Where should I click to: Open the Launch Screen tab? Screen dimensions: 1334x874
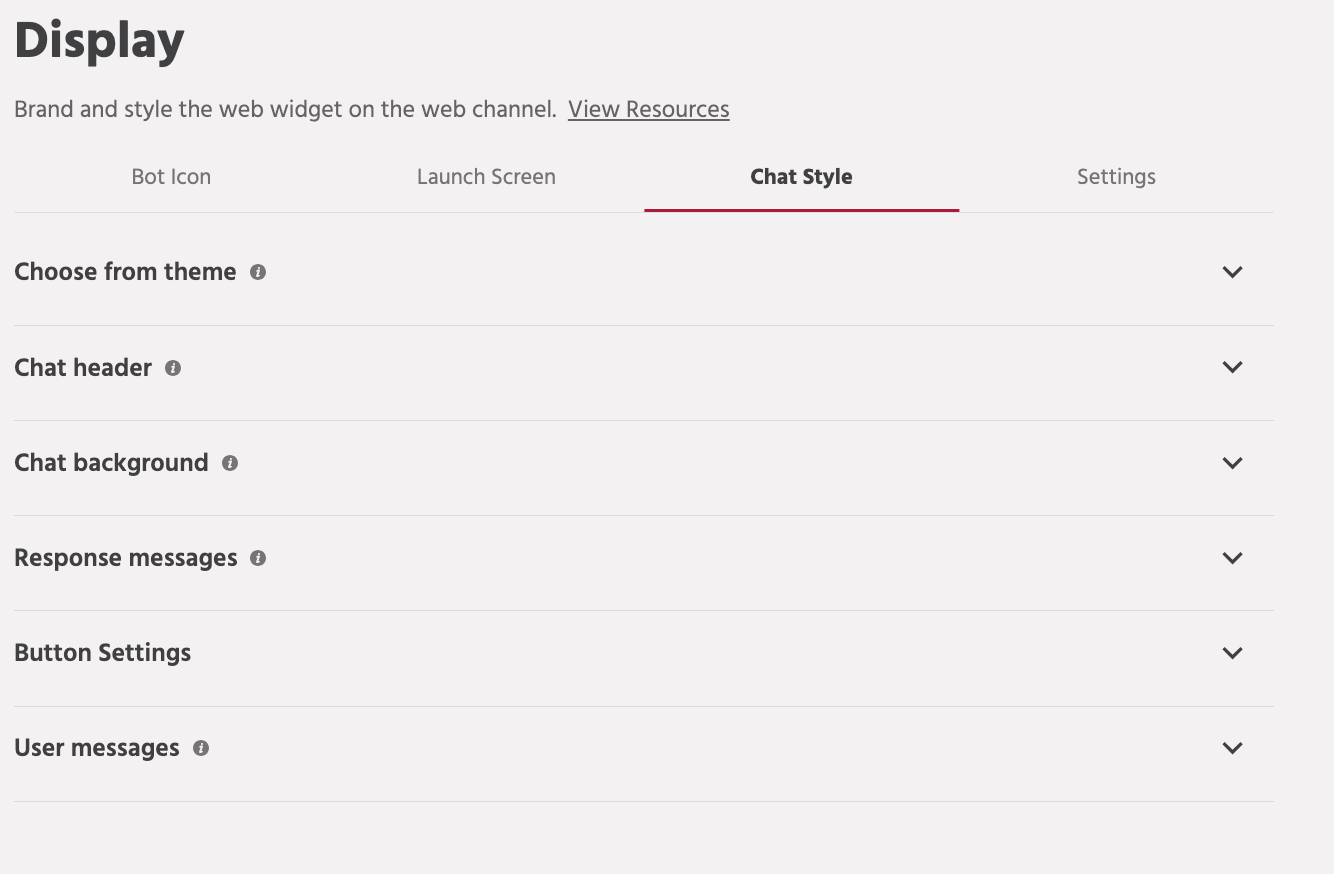(x=486, y=177)
